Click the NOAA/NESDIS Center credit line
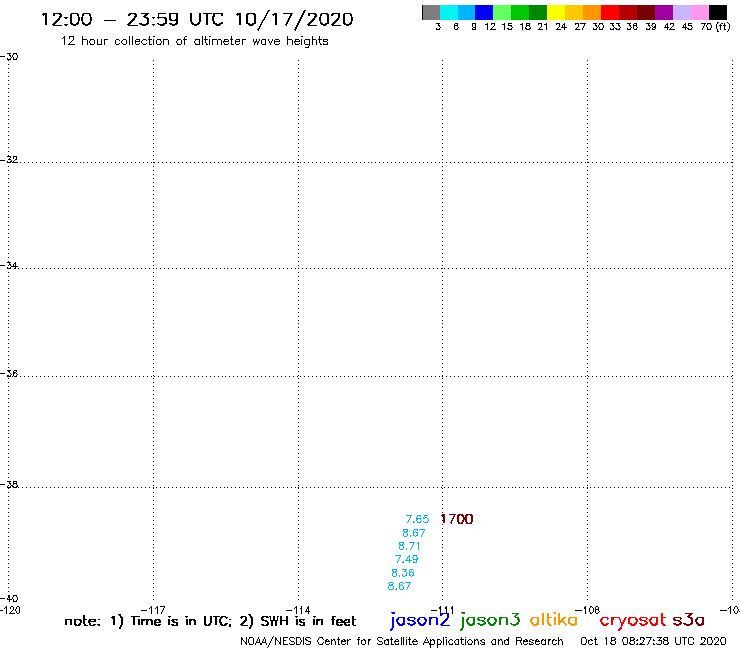Screen dimensions: 740x650 (x=402, y=641)
